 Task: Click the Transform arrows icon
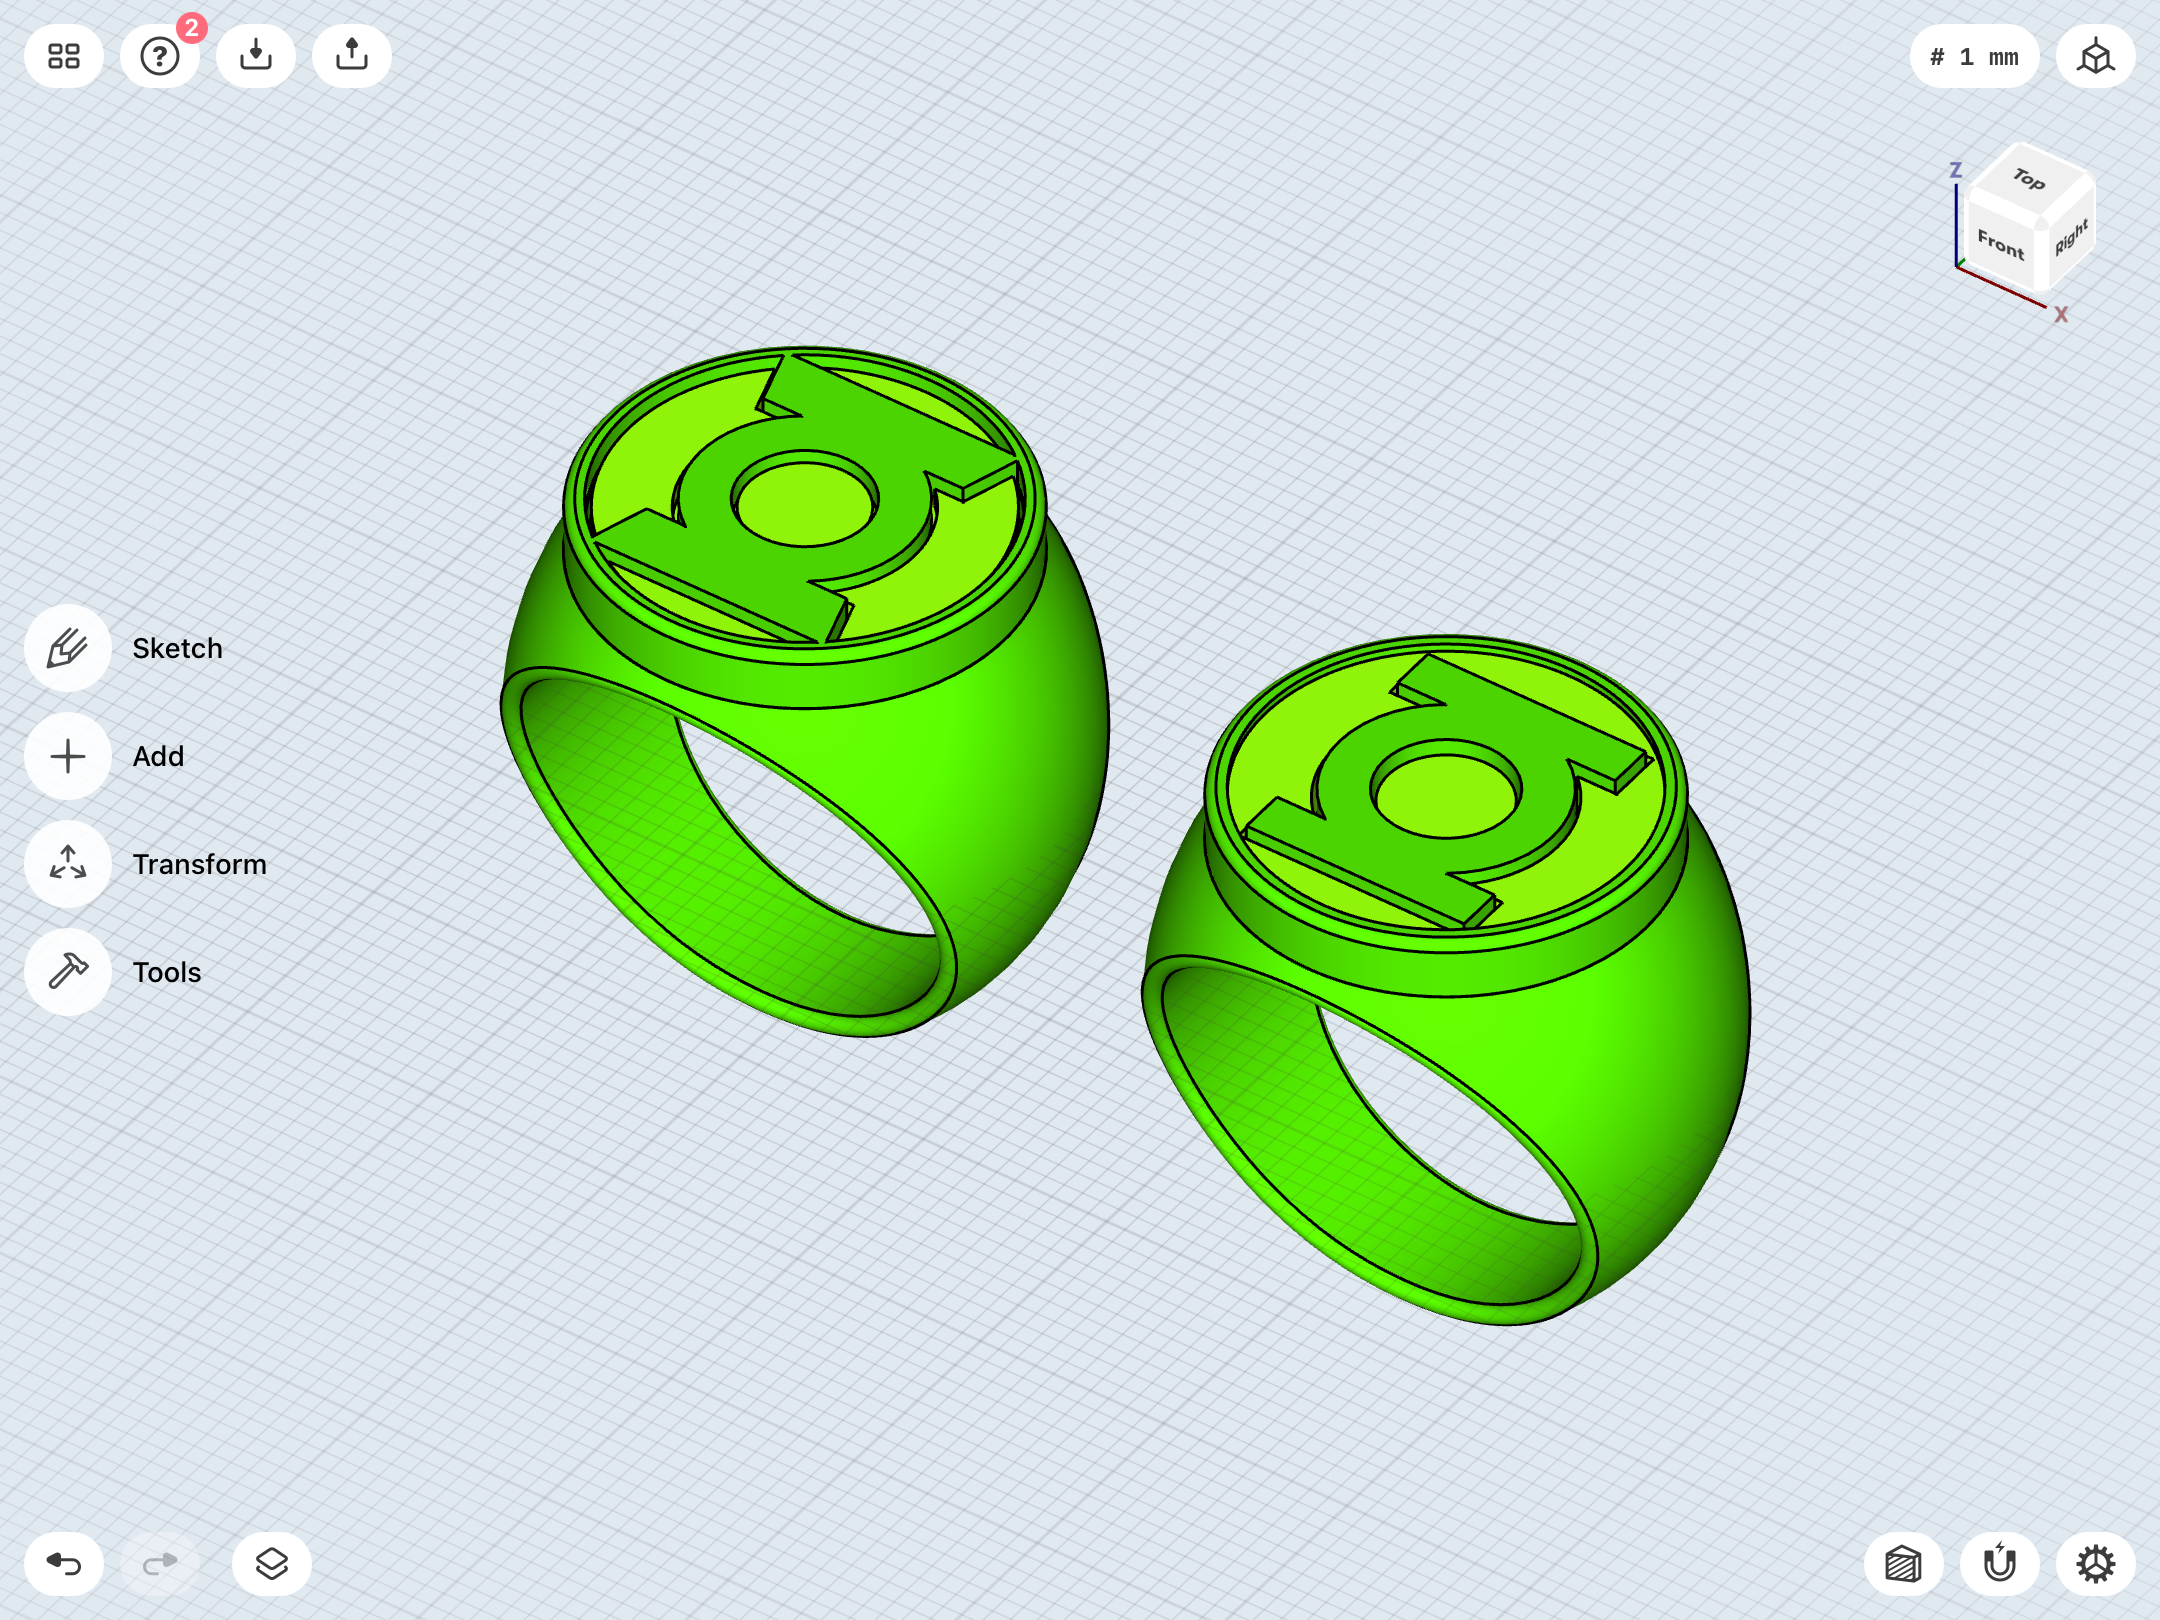[68, 864]
